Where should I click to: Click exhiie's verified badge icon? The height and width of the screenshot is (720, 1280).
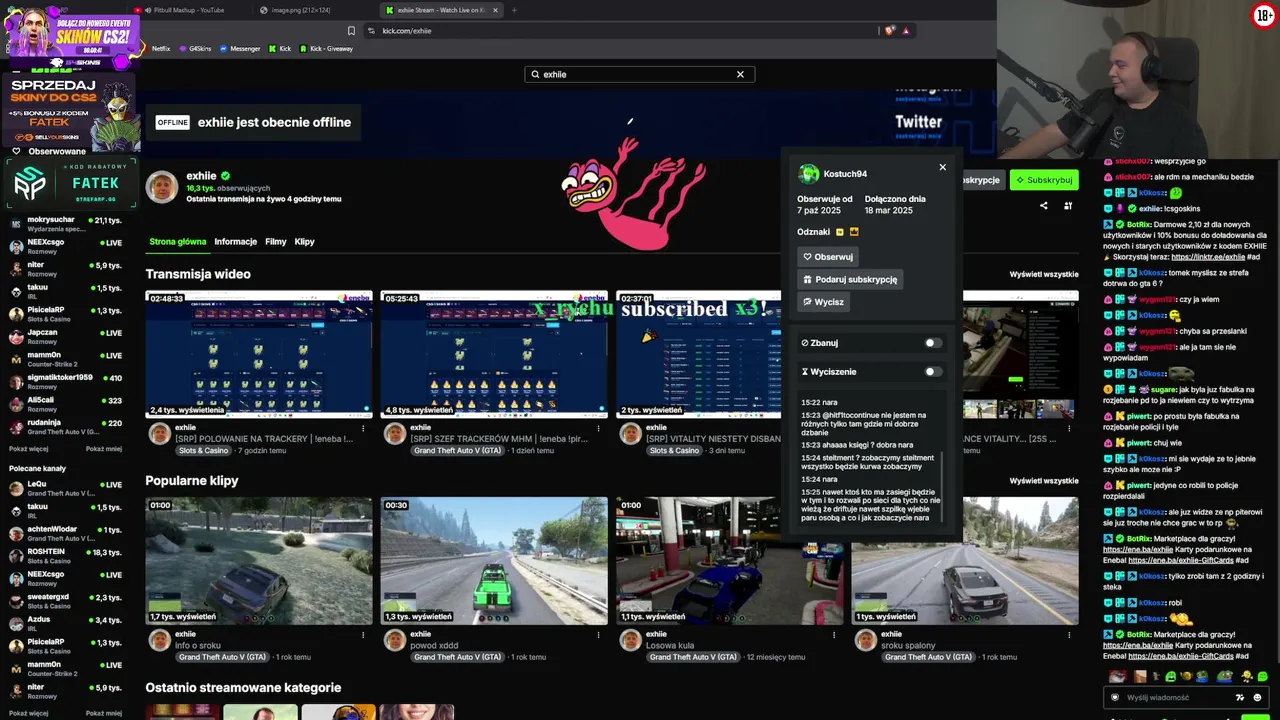pyautogui.click(x=225, y=176)
